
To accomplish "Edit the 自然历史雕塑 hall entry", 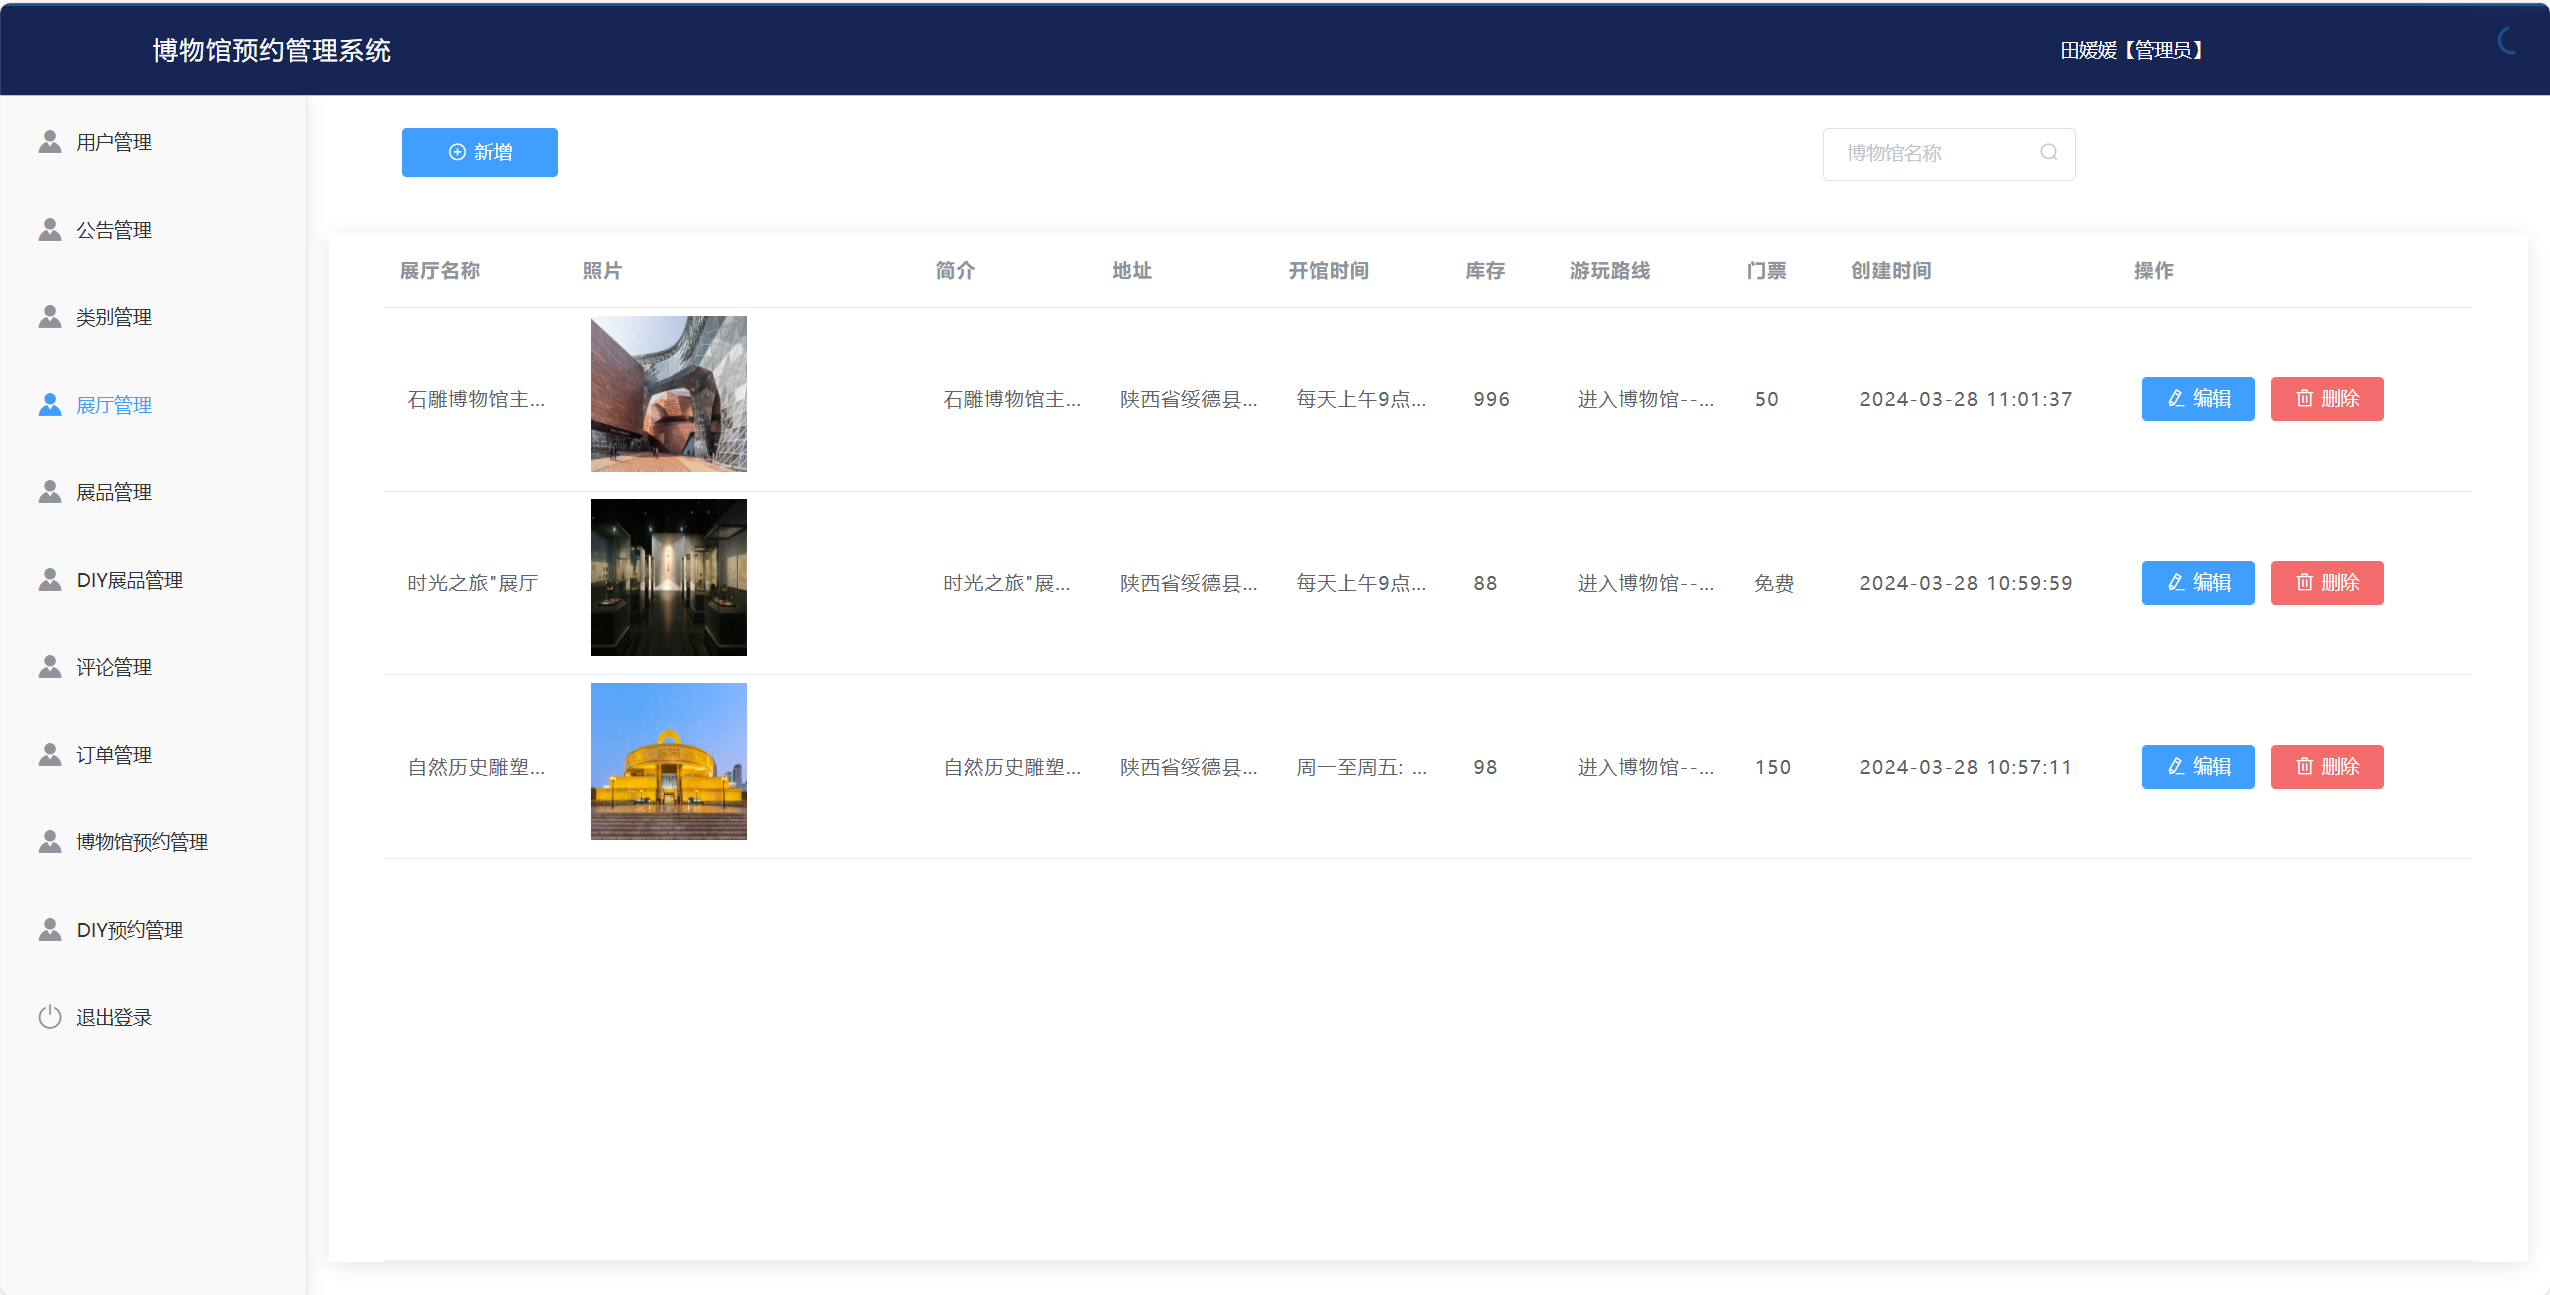I will pos(2197,767).
